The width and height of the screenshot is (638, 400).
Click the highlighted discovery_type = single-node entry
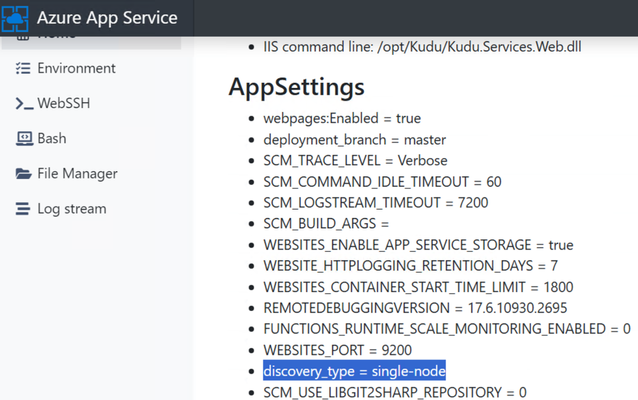tap(354, 371)
